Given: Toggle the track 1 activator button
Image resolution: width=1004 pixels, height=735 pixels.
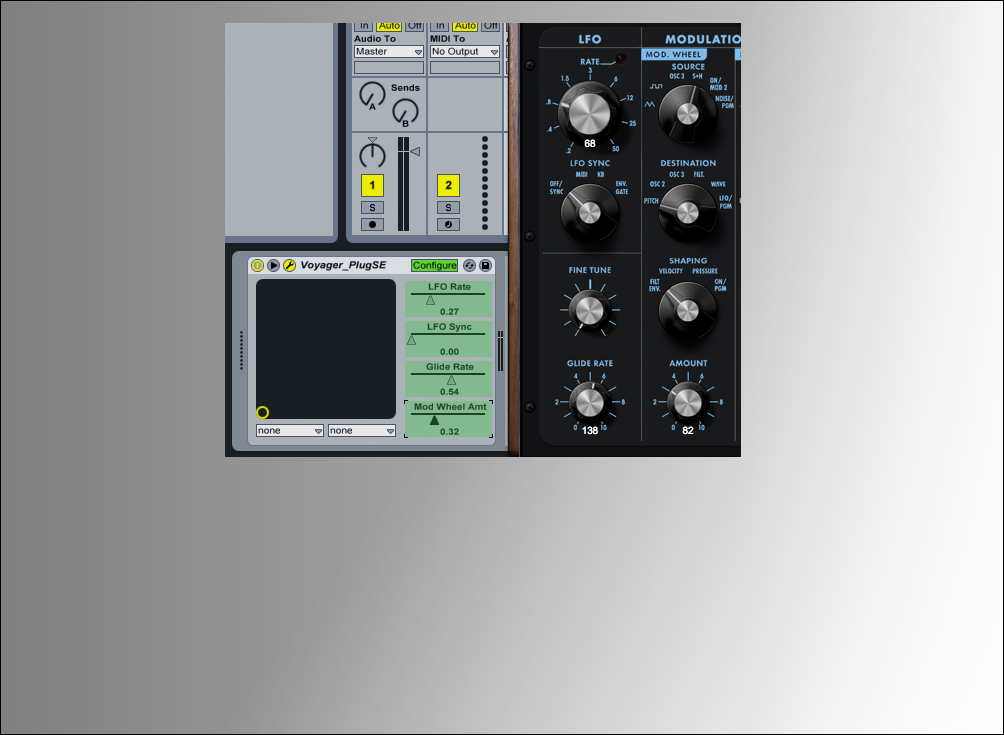Looking at the screenshot, I should 372,185.
